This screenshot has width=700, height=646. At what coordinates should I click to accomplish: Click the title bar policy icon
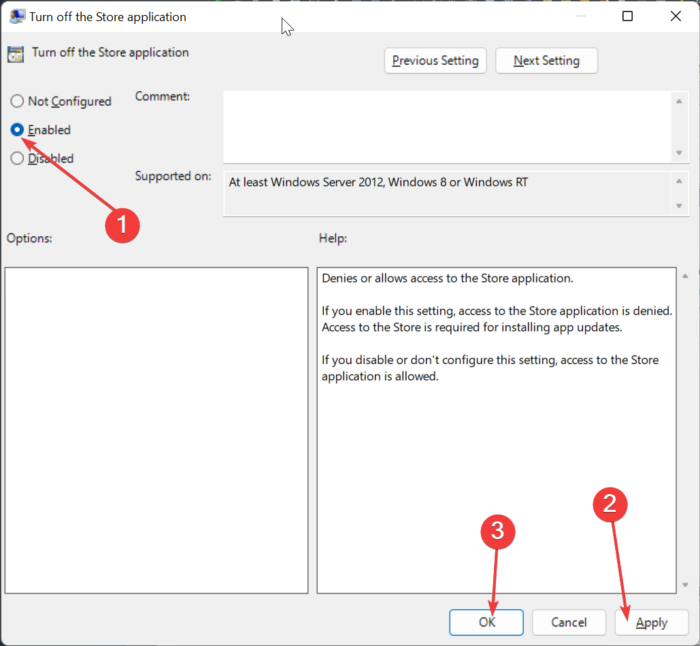(17, 17)
